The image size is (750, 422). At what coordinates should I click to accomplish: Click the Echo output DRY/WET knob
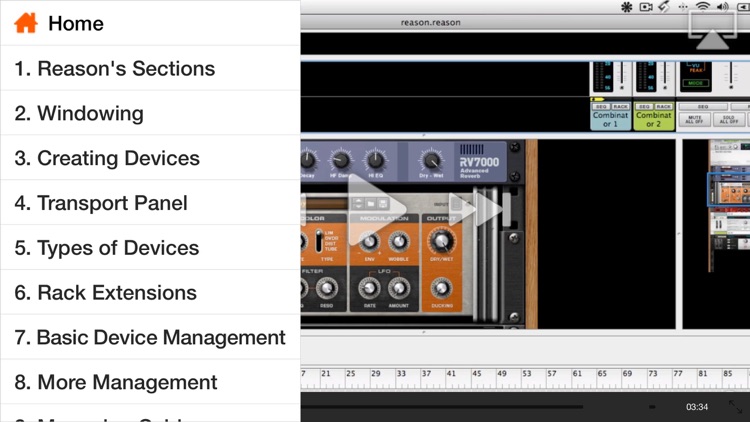point(441,241)
